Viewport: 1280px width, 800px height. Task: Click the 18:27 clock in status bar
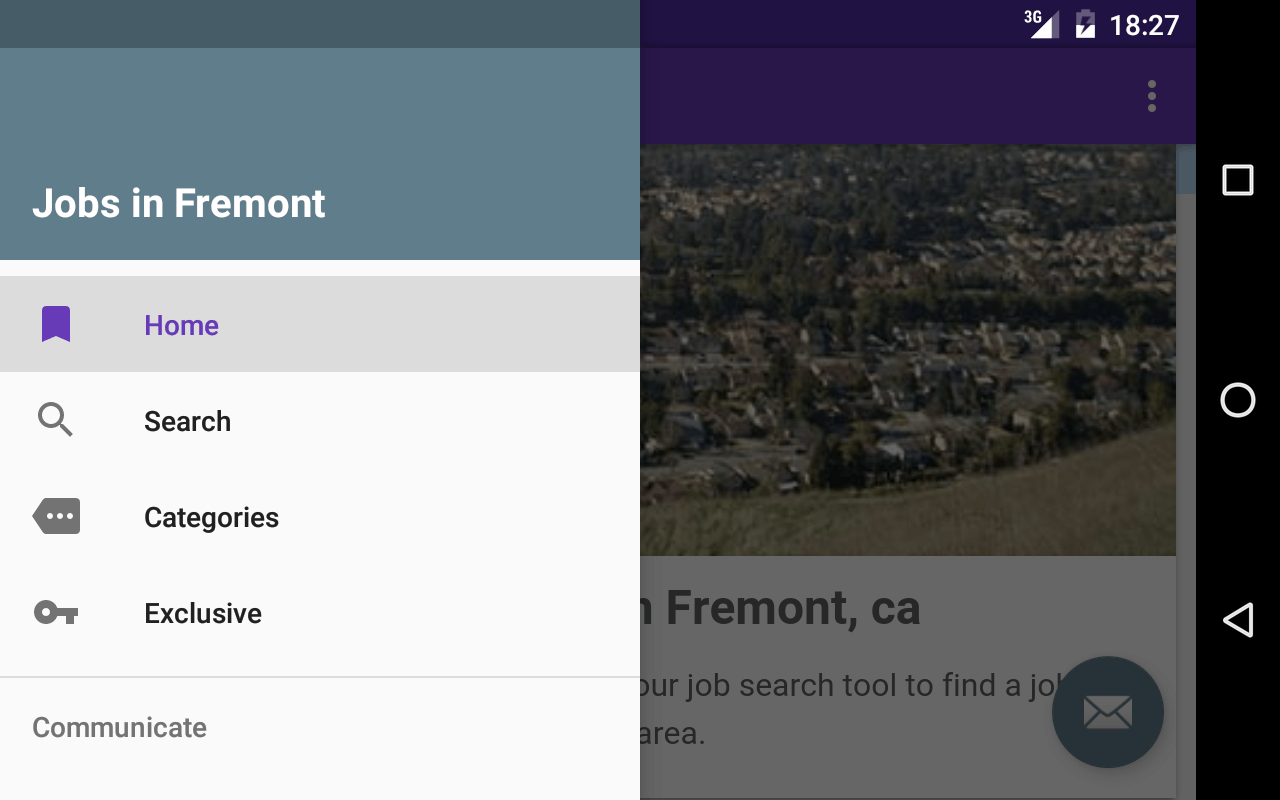pos(1144,25)
